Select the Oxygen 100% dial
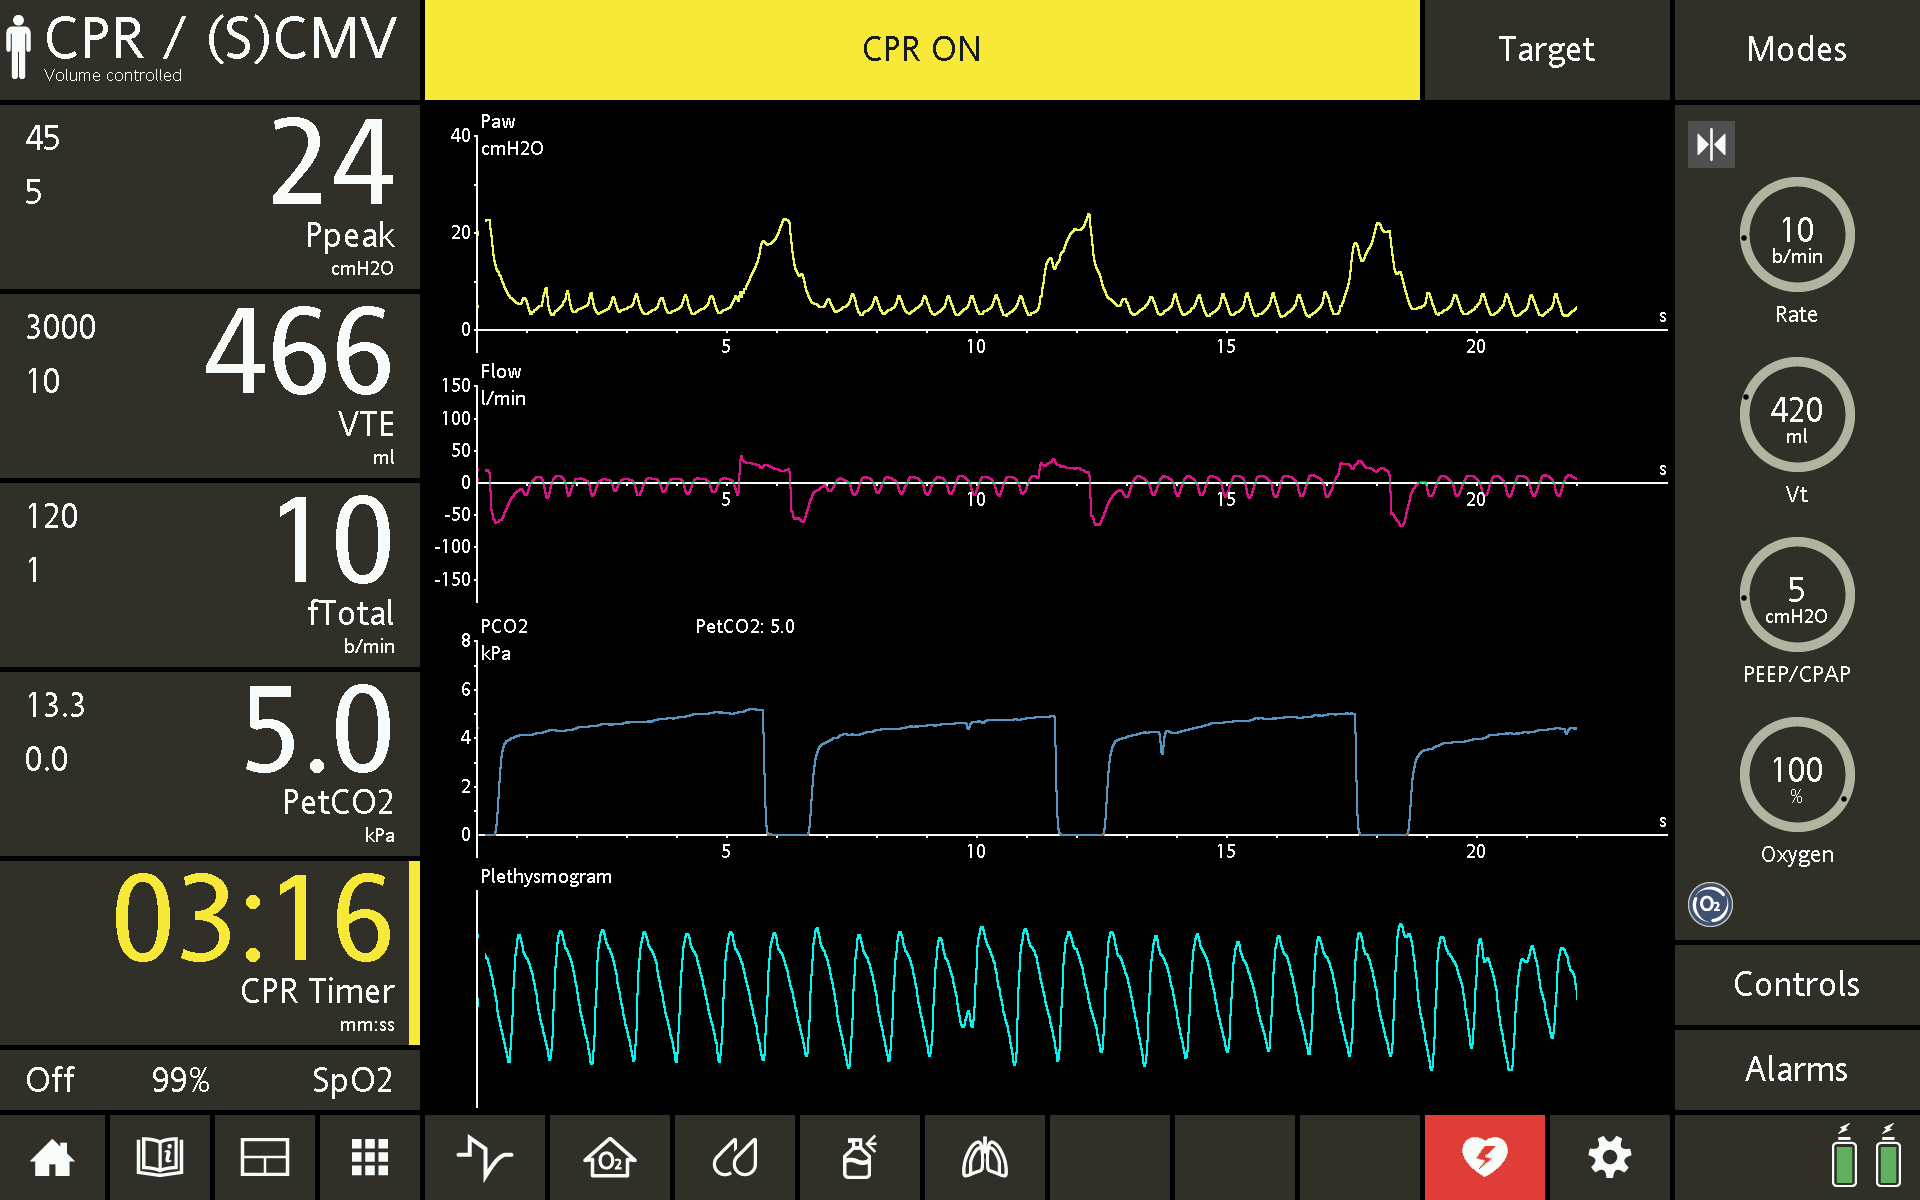The image size is (1920, 1200). tap(1797, 775)
